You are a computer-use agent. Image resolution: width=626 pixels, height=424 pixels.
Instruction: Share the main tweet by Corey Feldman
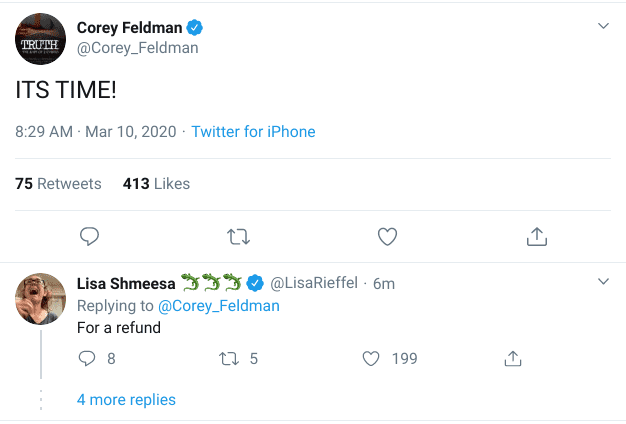point(536,236)
